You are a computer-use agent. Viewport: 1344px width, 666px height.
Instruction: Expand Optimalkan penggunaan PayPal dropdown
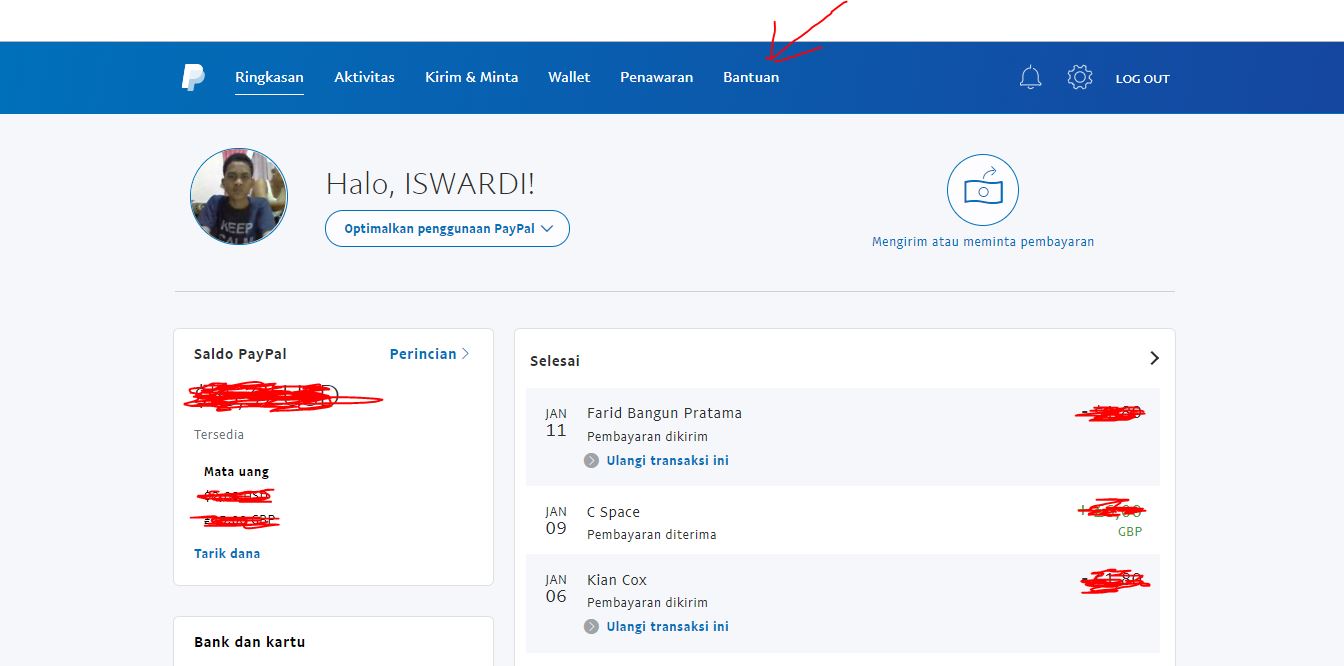(x=447, y=229)
